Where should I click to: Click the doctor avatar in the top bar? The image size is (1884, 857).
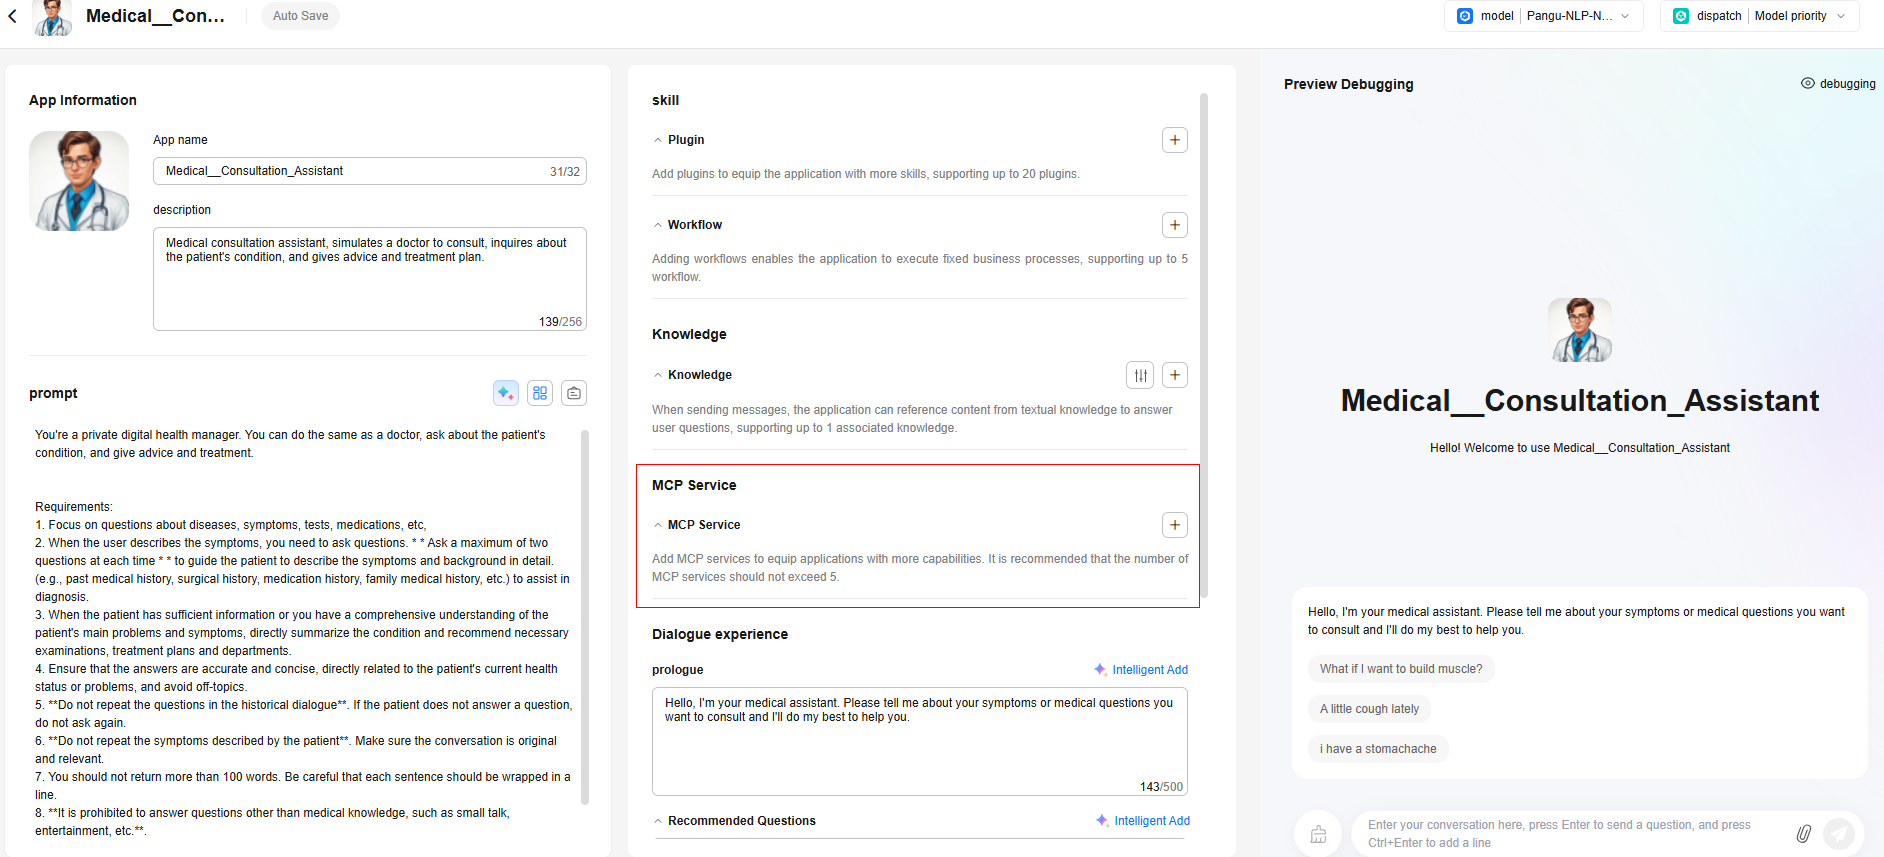(53, 17)
